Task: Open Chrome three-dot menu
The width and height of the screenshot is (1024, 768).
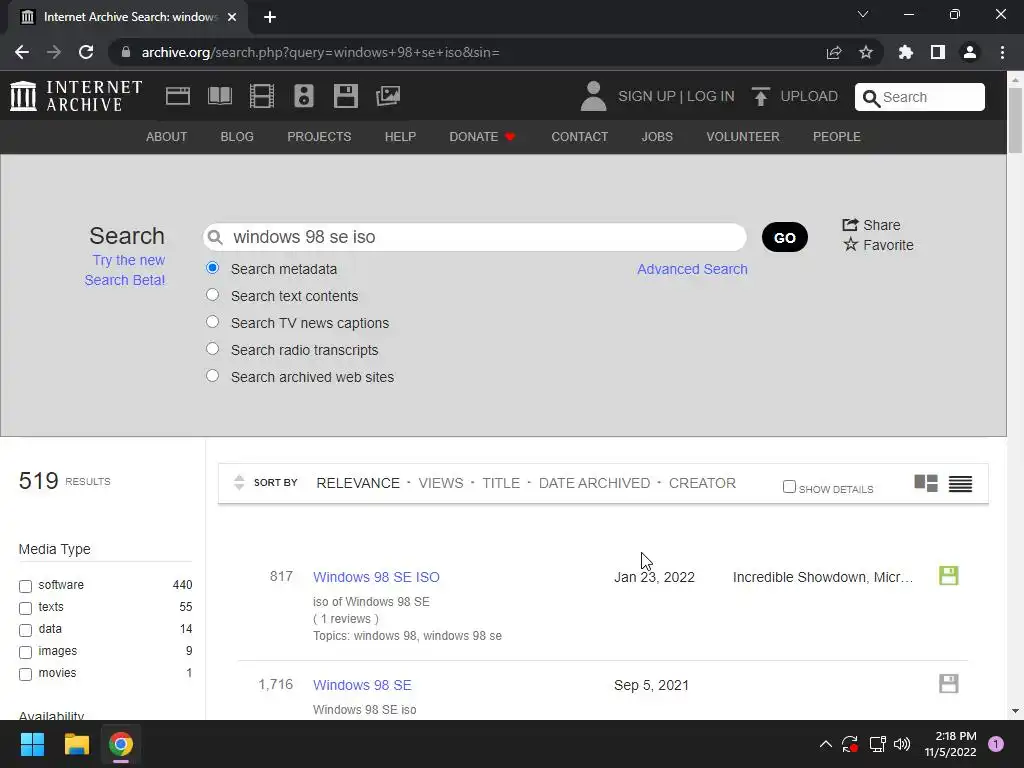Action: pyautogui.click(x=1002, y=52)
